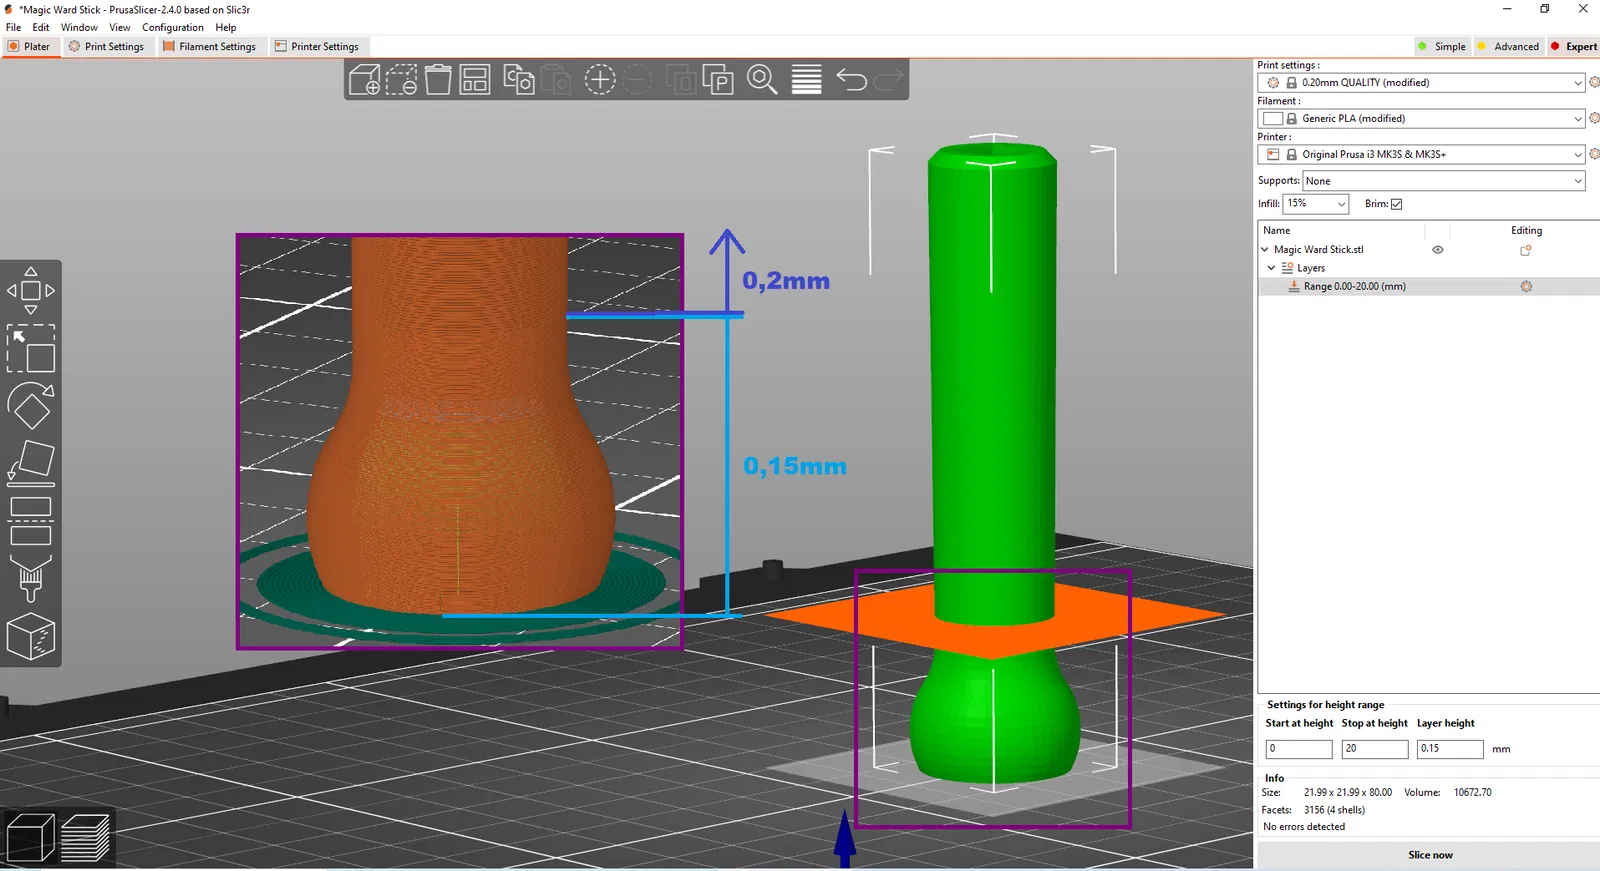This screenshot has width=1600, height=871.
Task: Select the Cut tool
Action: click(x=31, y=521)
